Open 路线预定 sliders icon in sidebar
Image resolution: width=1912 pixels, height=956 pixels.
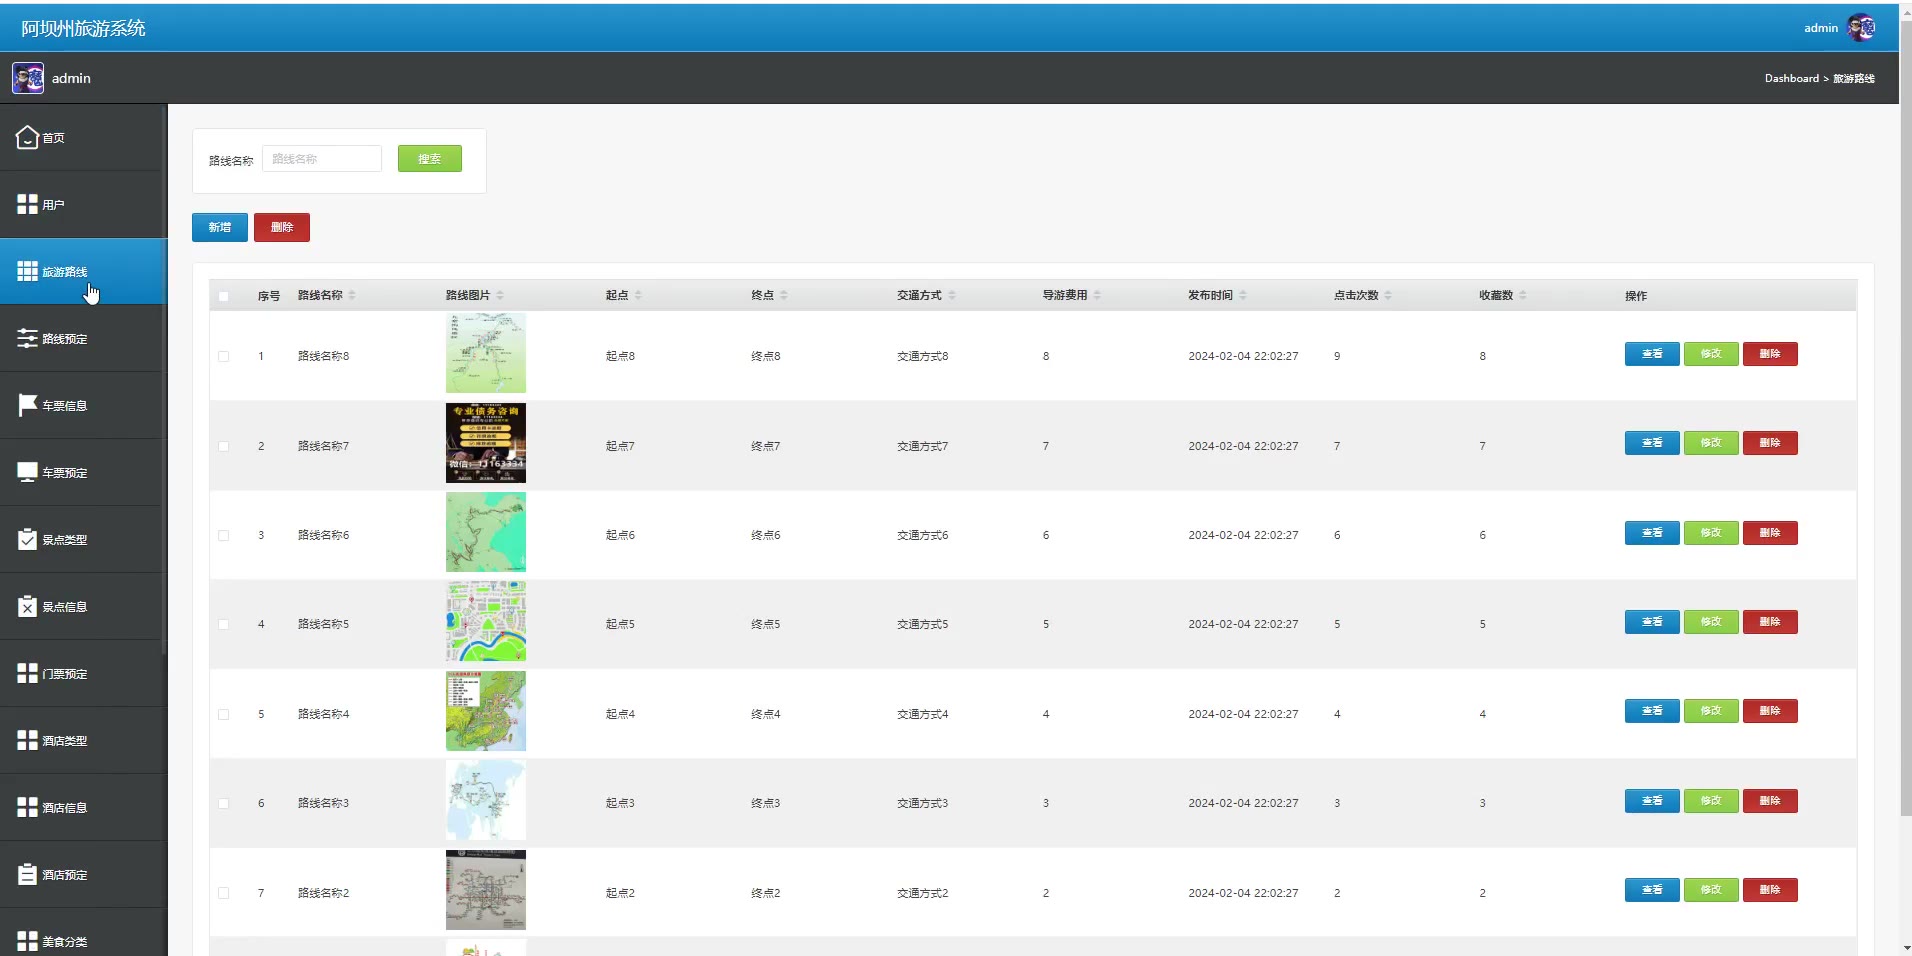tap(27, 338)
